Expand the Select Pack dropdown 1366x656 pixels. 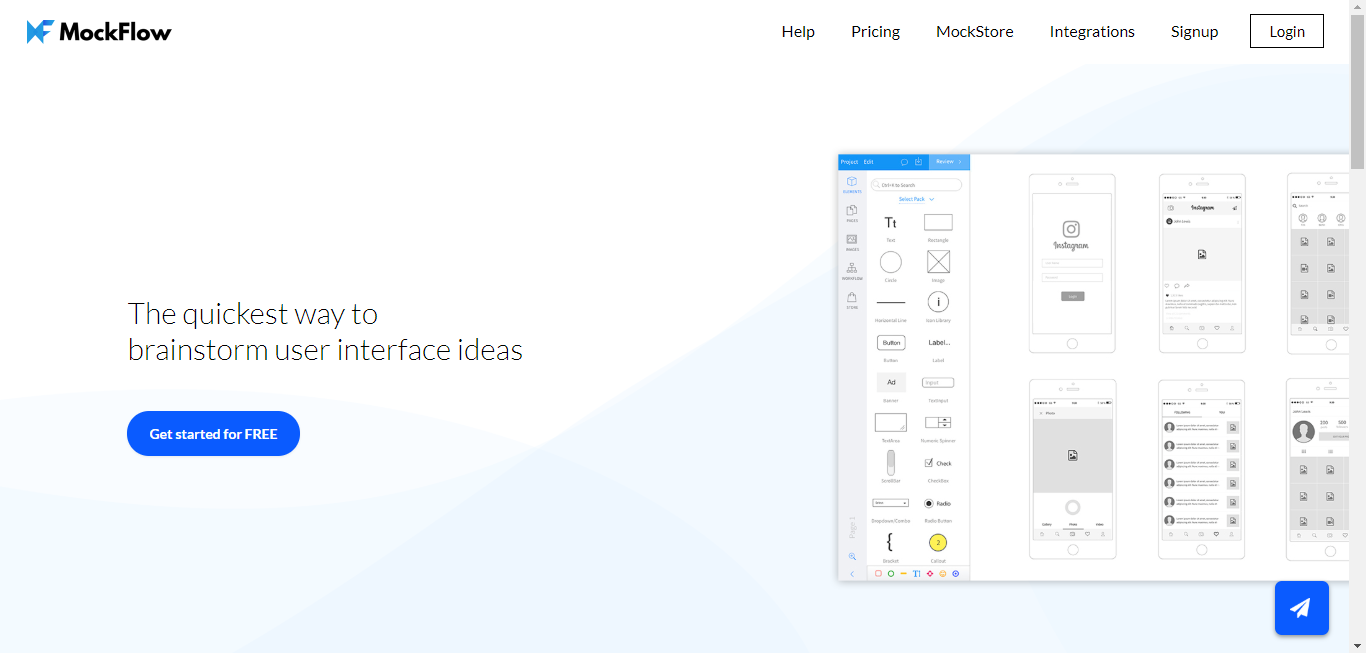(x=917, y=199)
